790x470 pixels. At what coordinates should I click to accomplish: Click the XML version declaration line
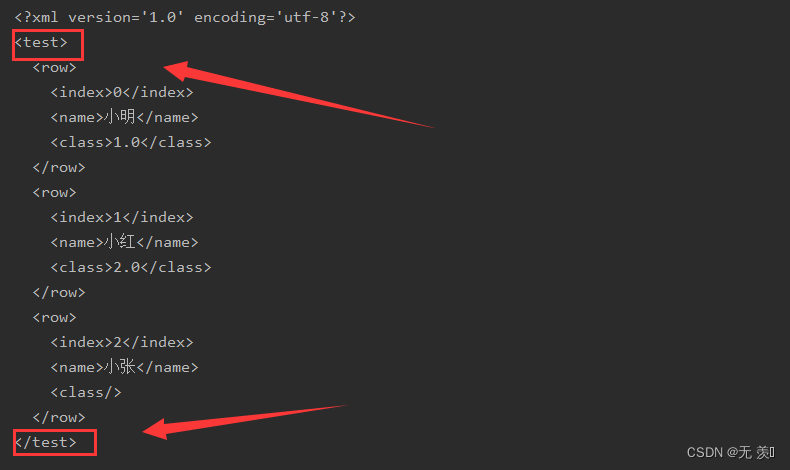pyautogui.click(x=185, y=17)
